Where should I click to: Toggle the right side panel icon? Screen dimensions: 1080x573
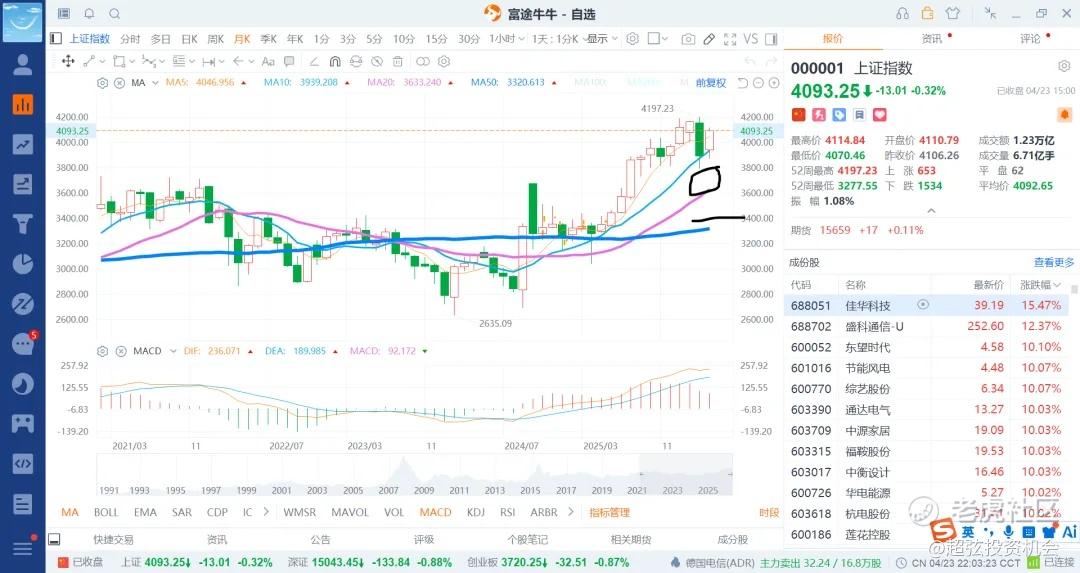coord(771,39)
